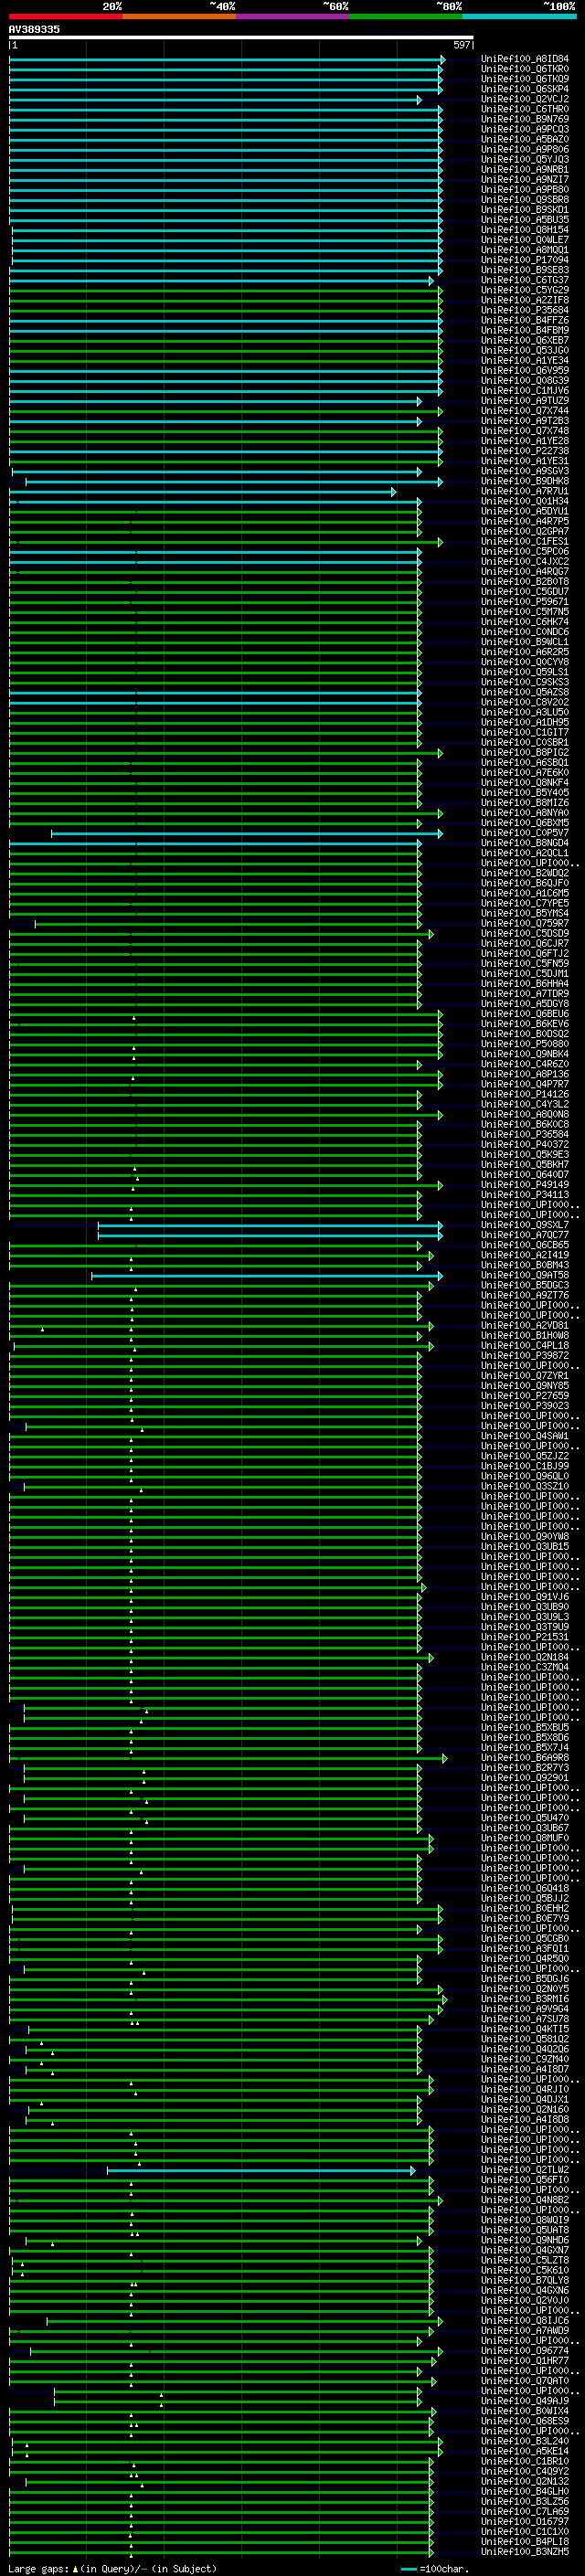Select the label UniRef100_Q4N8B2
585x2576 pixels.
[x=525, y=2200]
